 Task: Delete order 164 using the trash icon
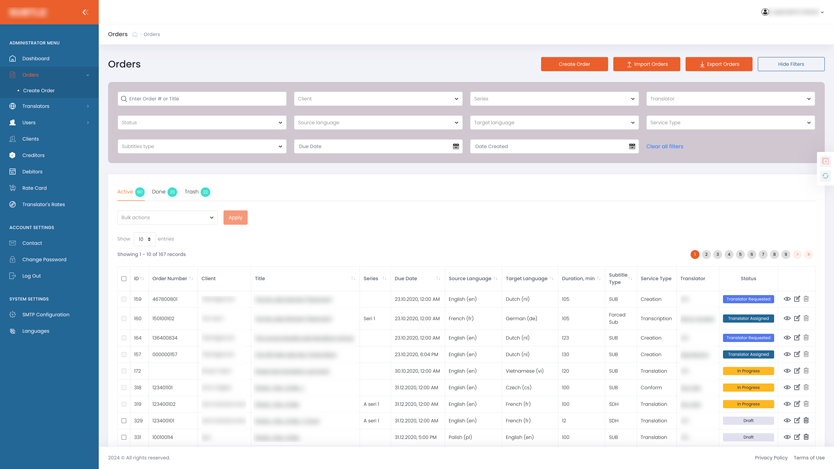click(806, 338)
